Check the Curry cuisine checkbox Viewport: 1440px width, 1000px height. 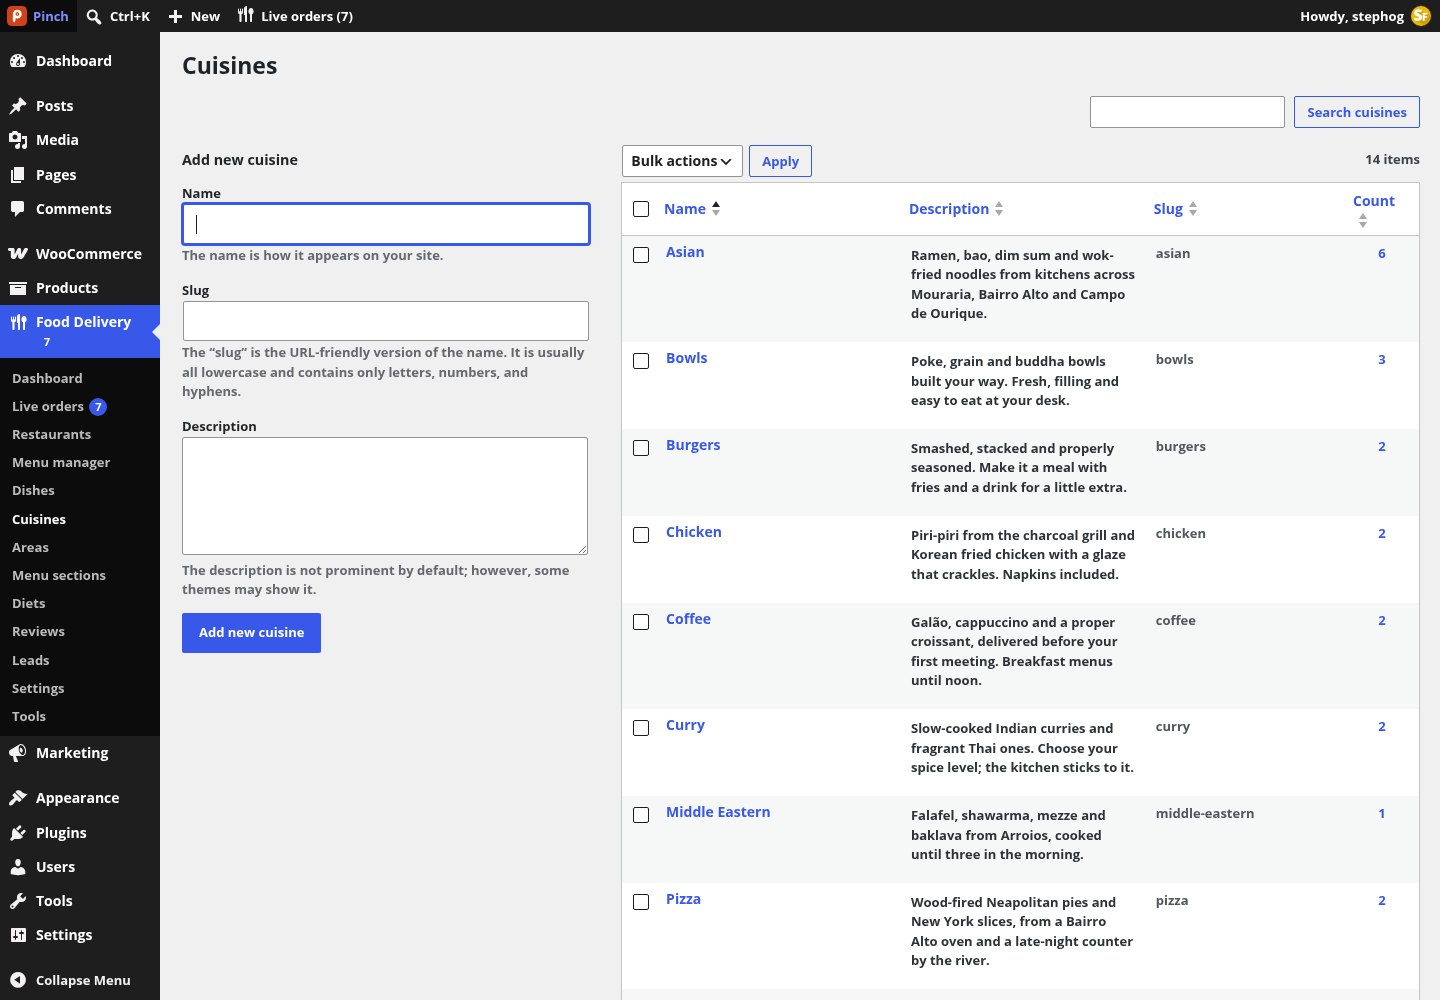(x=641, y=728)
